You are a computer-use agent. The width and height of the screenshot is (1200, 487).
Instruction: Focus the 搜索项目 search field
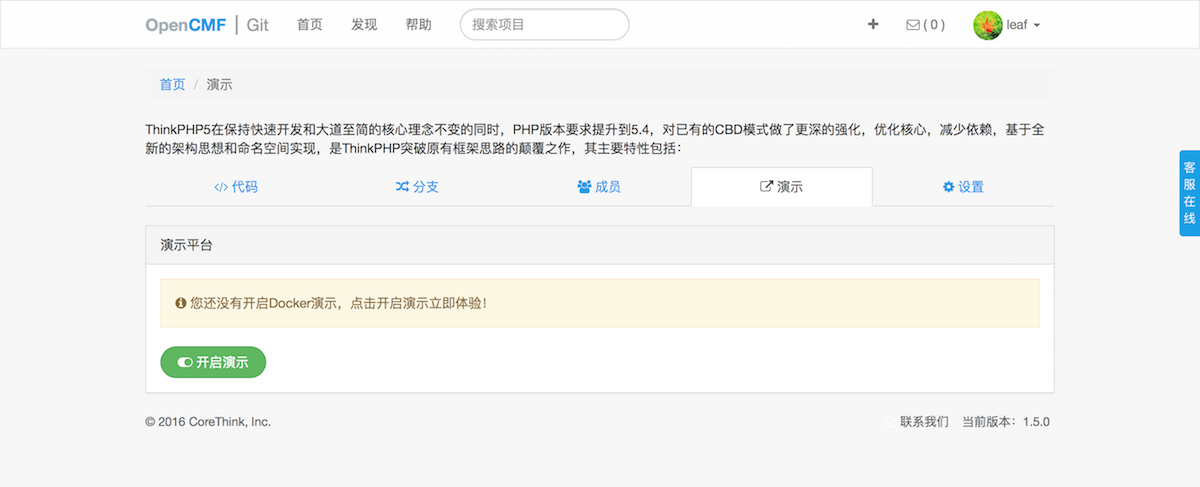tap(544, 25)
